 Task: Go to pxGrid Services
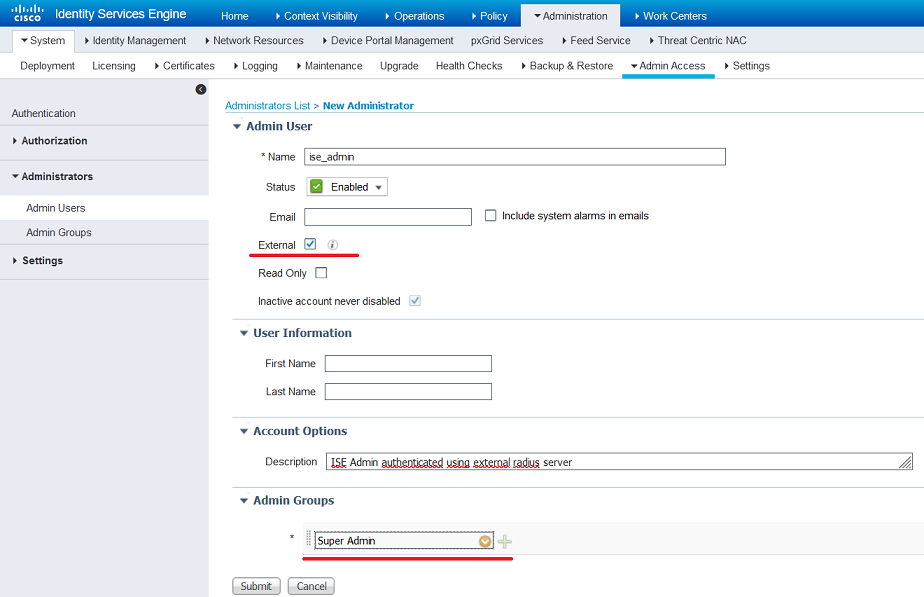click(507, 40)
